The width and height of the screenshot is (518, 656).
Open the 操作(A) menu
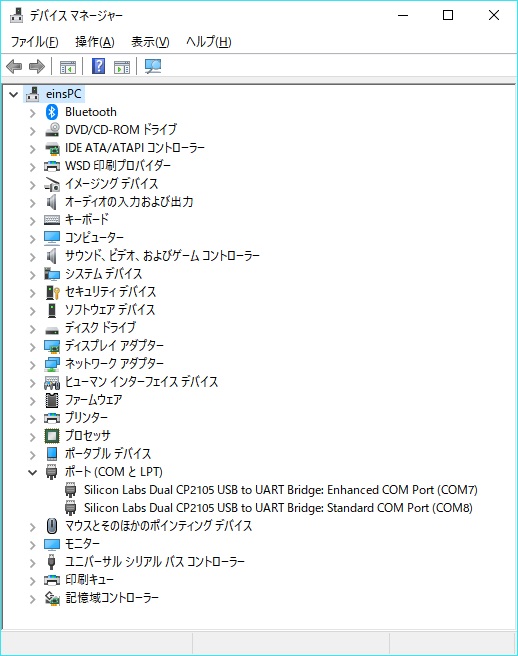(95, 42)
